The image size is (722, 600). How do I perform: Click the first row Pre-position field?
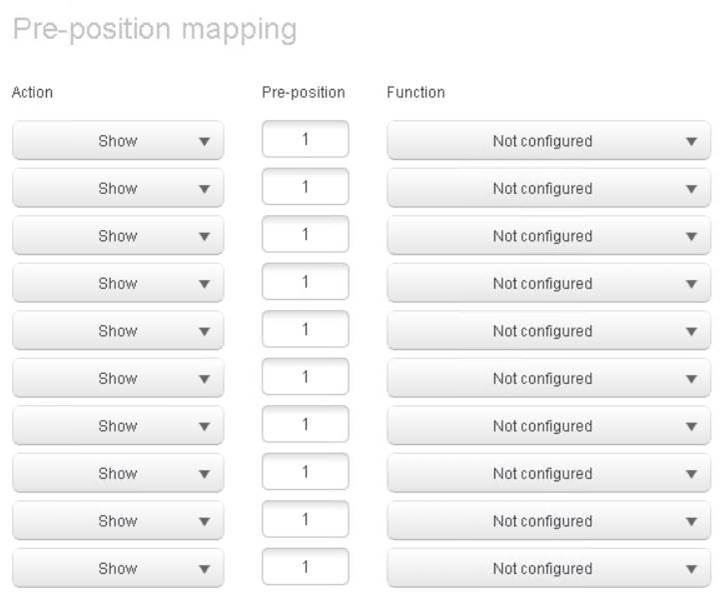305,140
